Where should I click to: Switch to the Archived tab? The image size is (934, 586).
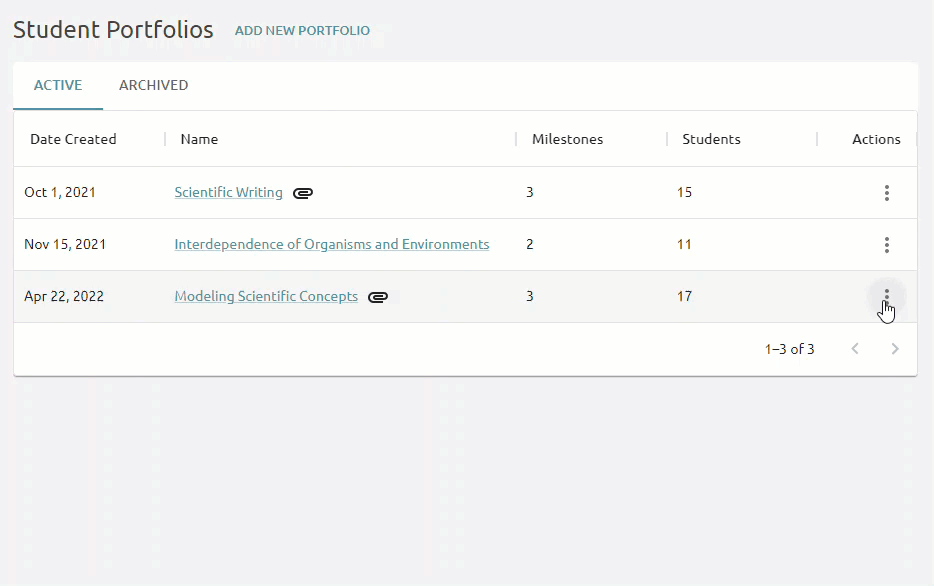[154, 85]
